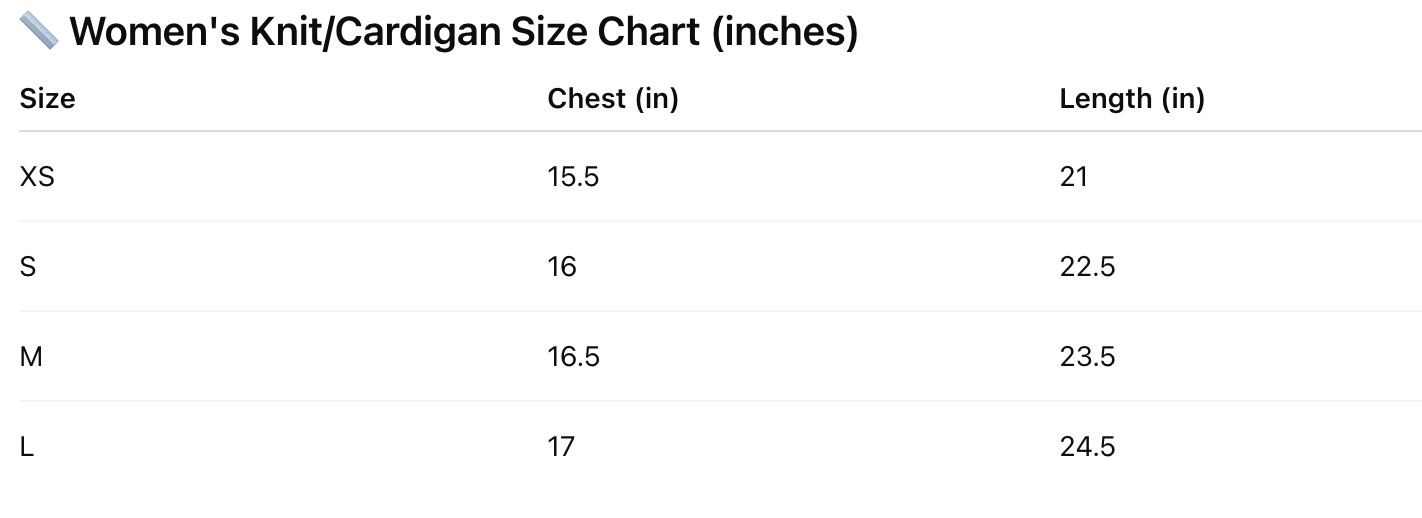The width and height of the screenshot is (1422, 518).
Task: Click the M size row label
Action: click(x=31, y=357)
